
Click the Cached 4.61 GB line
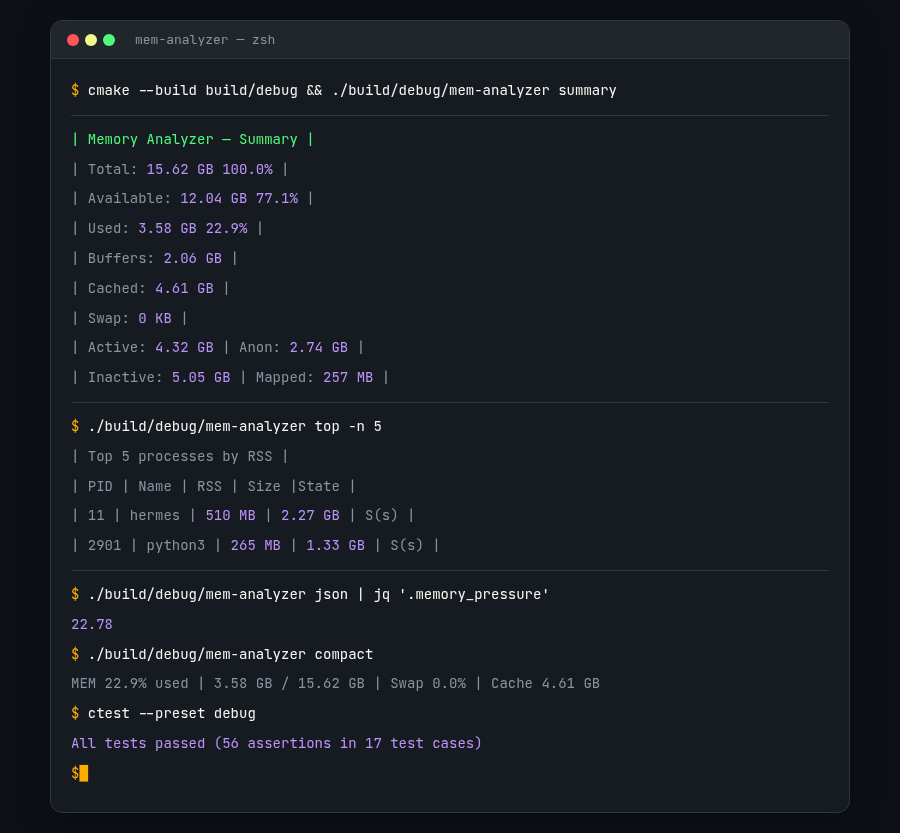(150, 288)
